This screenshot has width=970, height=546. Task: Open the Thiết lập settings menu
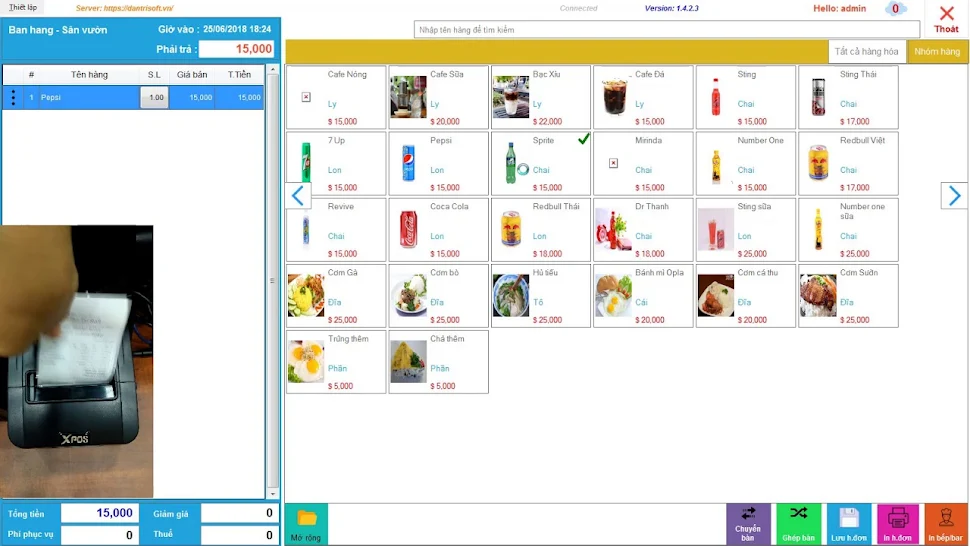23,7
